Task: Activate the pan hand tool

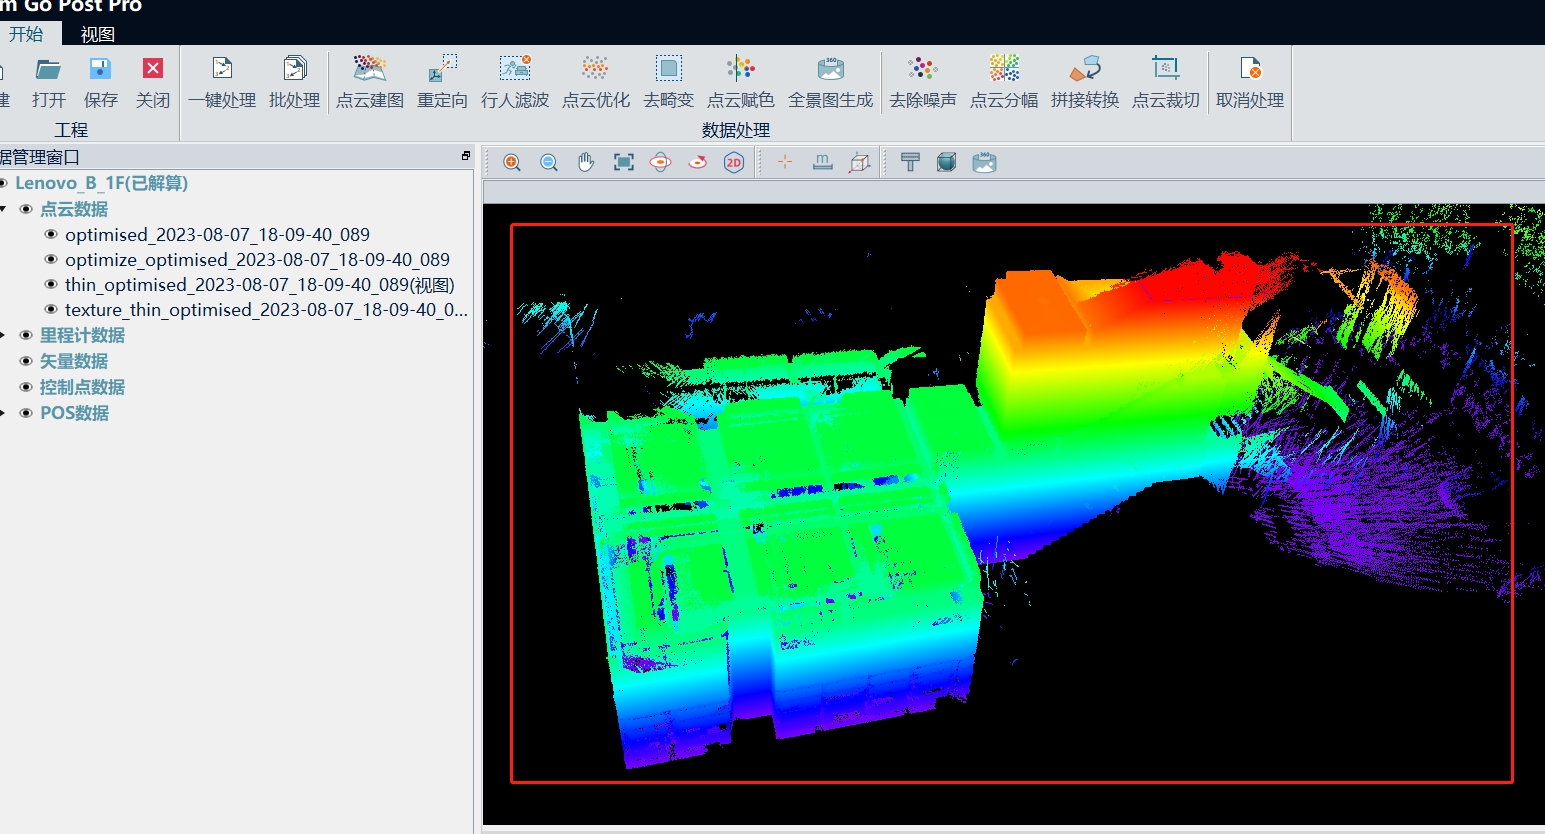Action: coord(586,163)
